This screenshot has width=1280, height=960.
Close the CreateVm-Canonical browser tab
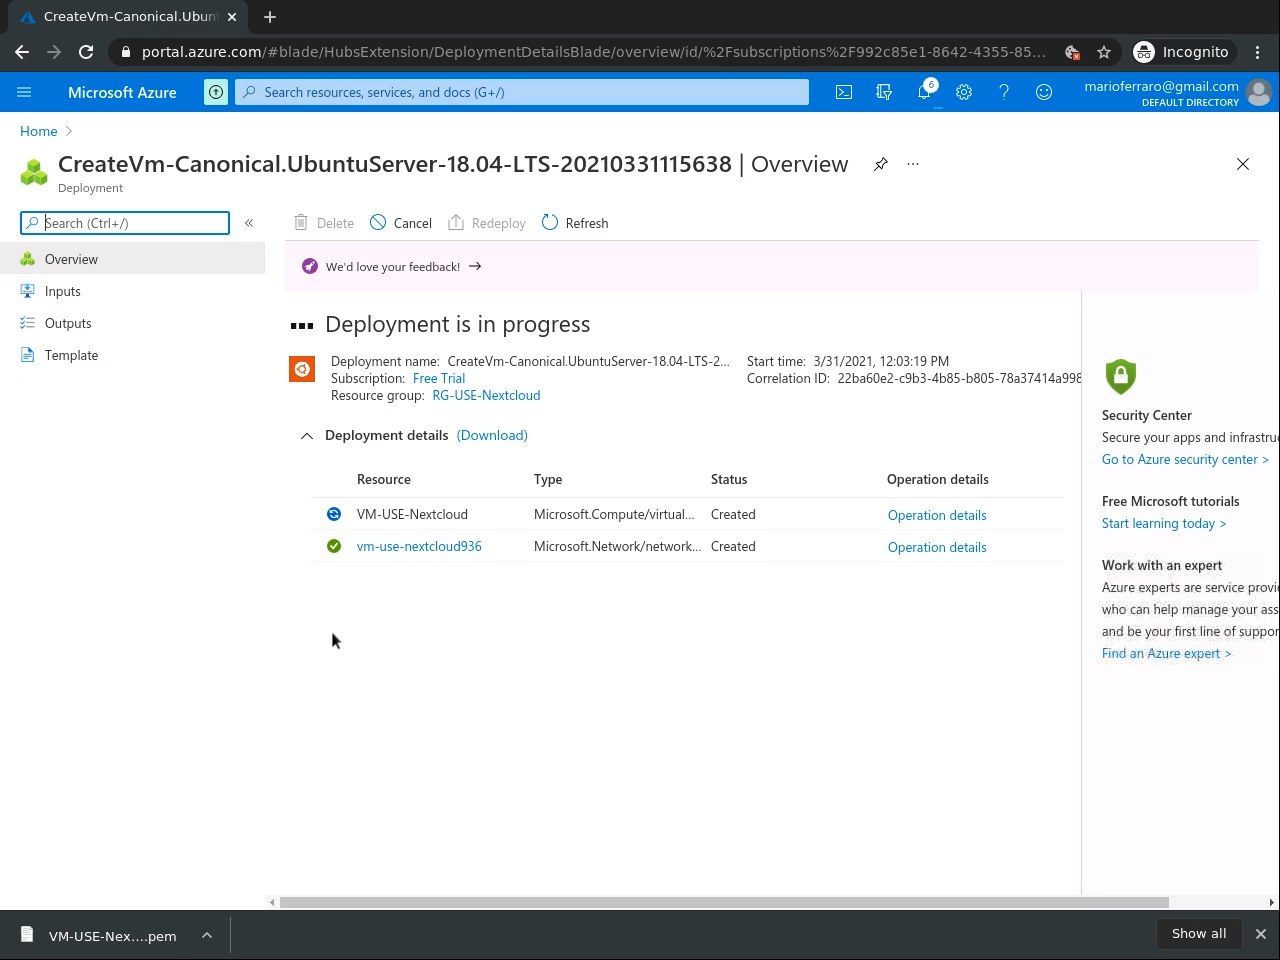tap(232, 17)
